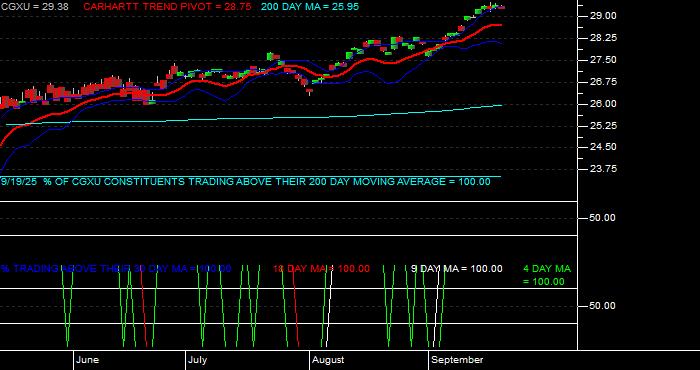Click the 26.75 price axis value
Image resolution: width=700 pixels, height=370 pixels.
pyautogui.click(x=604, y=82)
